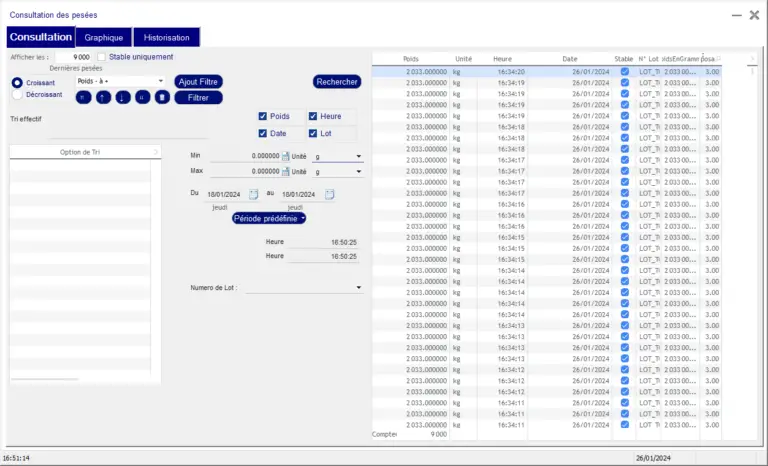
Task: Toggle Stable checkbox in the 16:34:20 row
Action: [x=624, y=72]
